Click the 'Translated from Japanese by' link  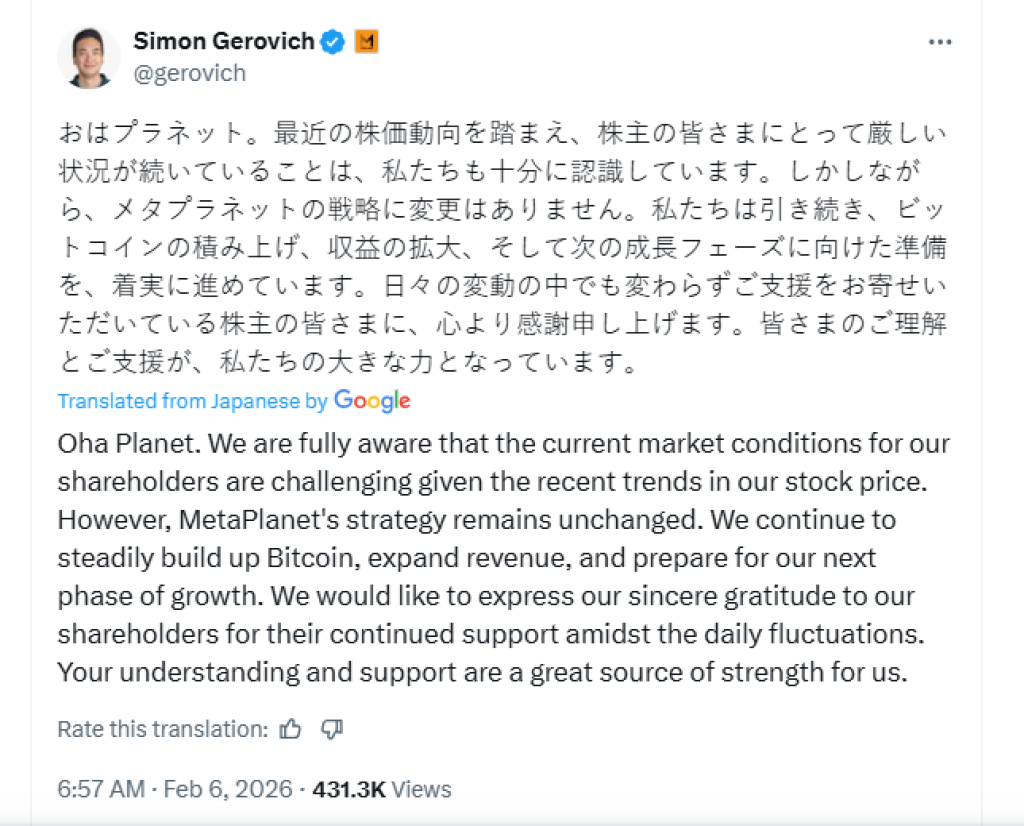point(192,401)
